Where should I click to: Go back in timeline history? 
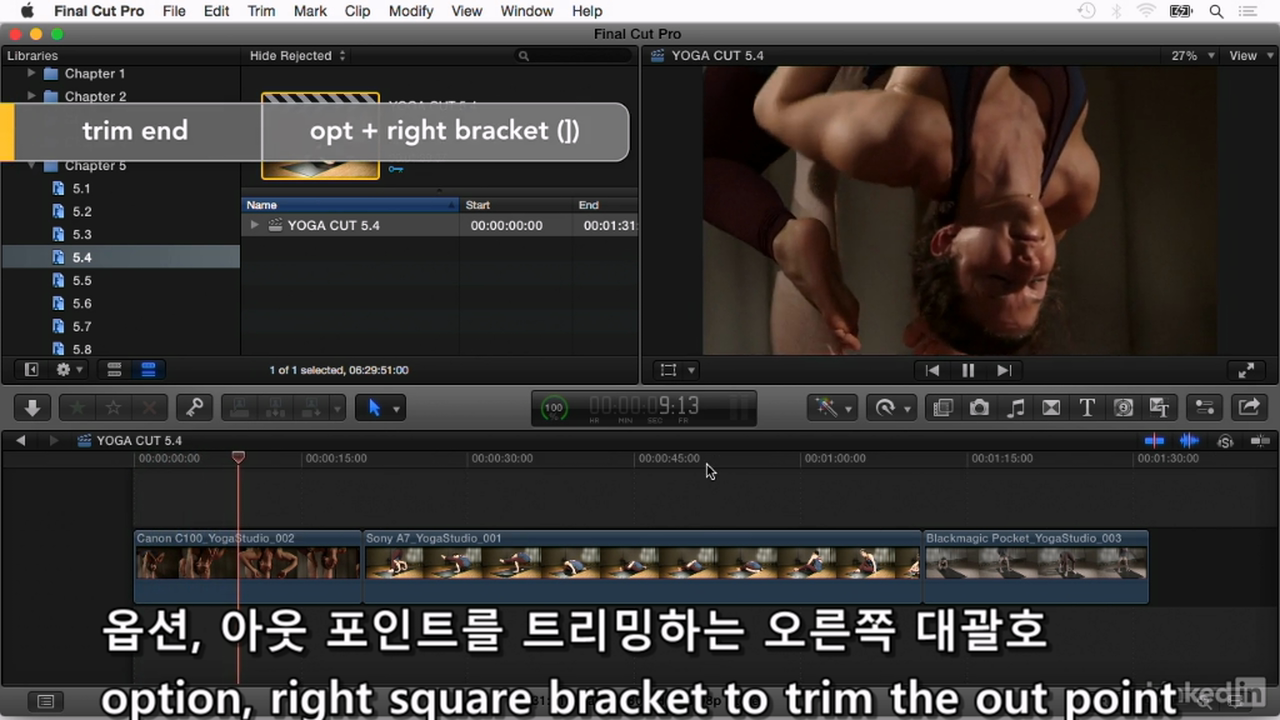coord(20,441)
